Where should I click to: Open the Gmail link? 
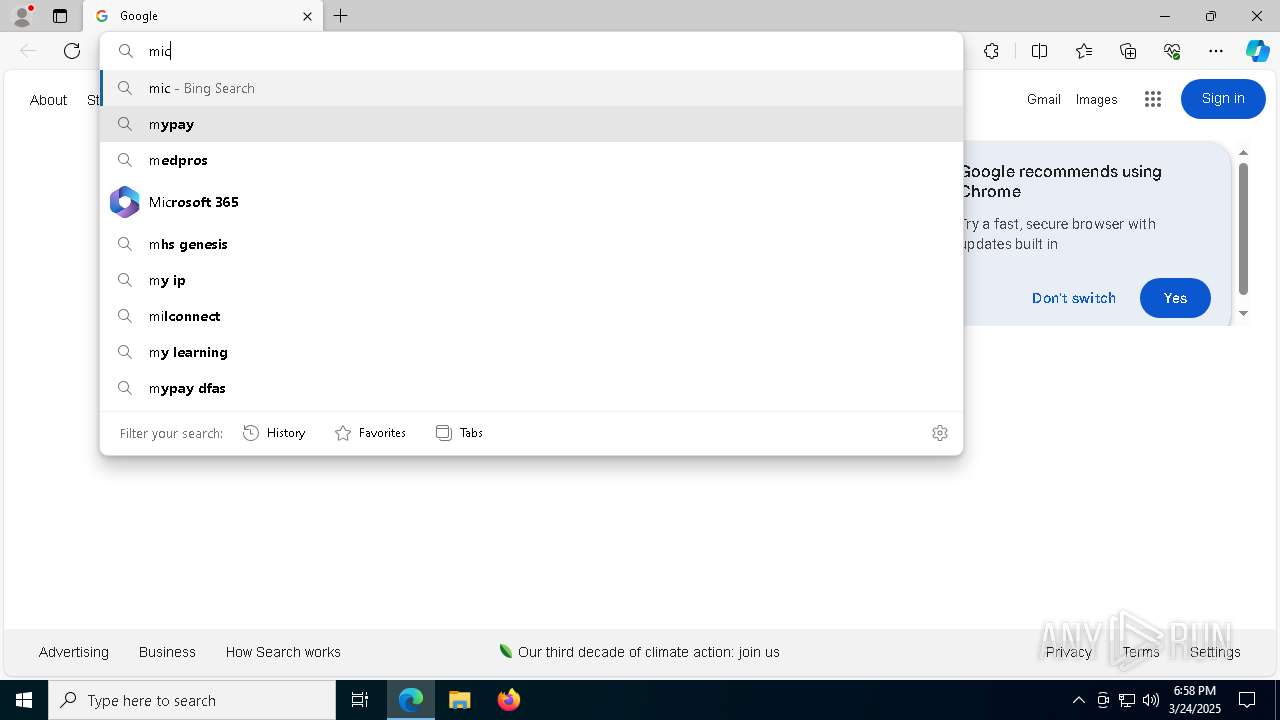[1043, 99]
